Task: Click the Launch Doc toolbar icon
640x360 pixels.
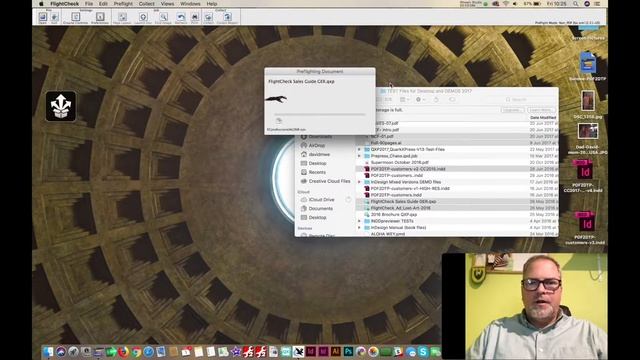Action: 143,17
